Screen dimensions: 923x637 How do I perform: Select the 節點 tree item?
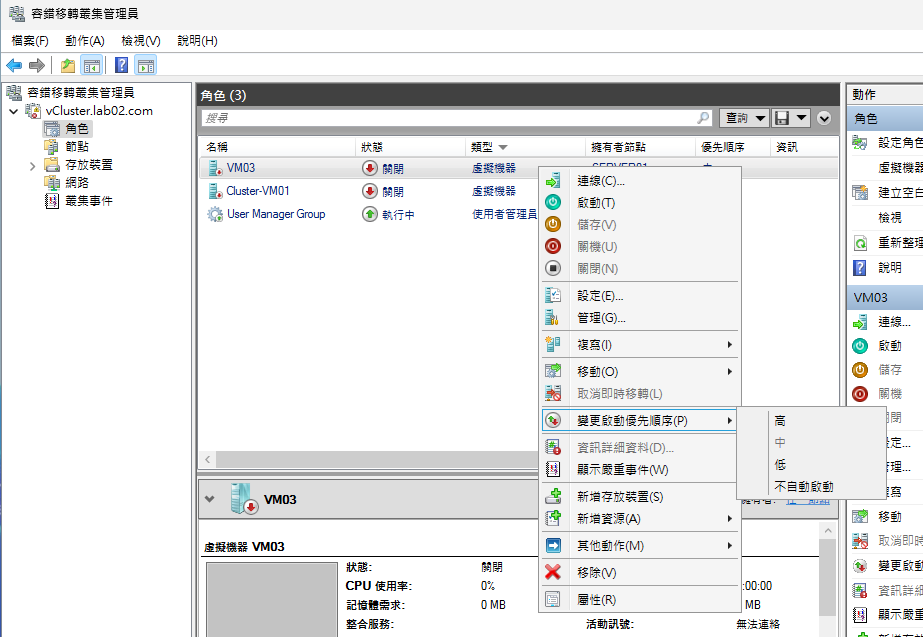click(x=76, y=147)
